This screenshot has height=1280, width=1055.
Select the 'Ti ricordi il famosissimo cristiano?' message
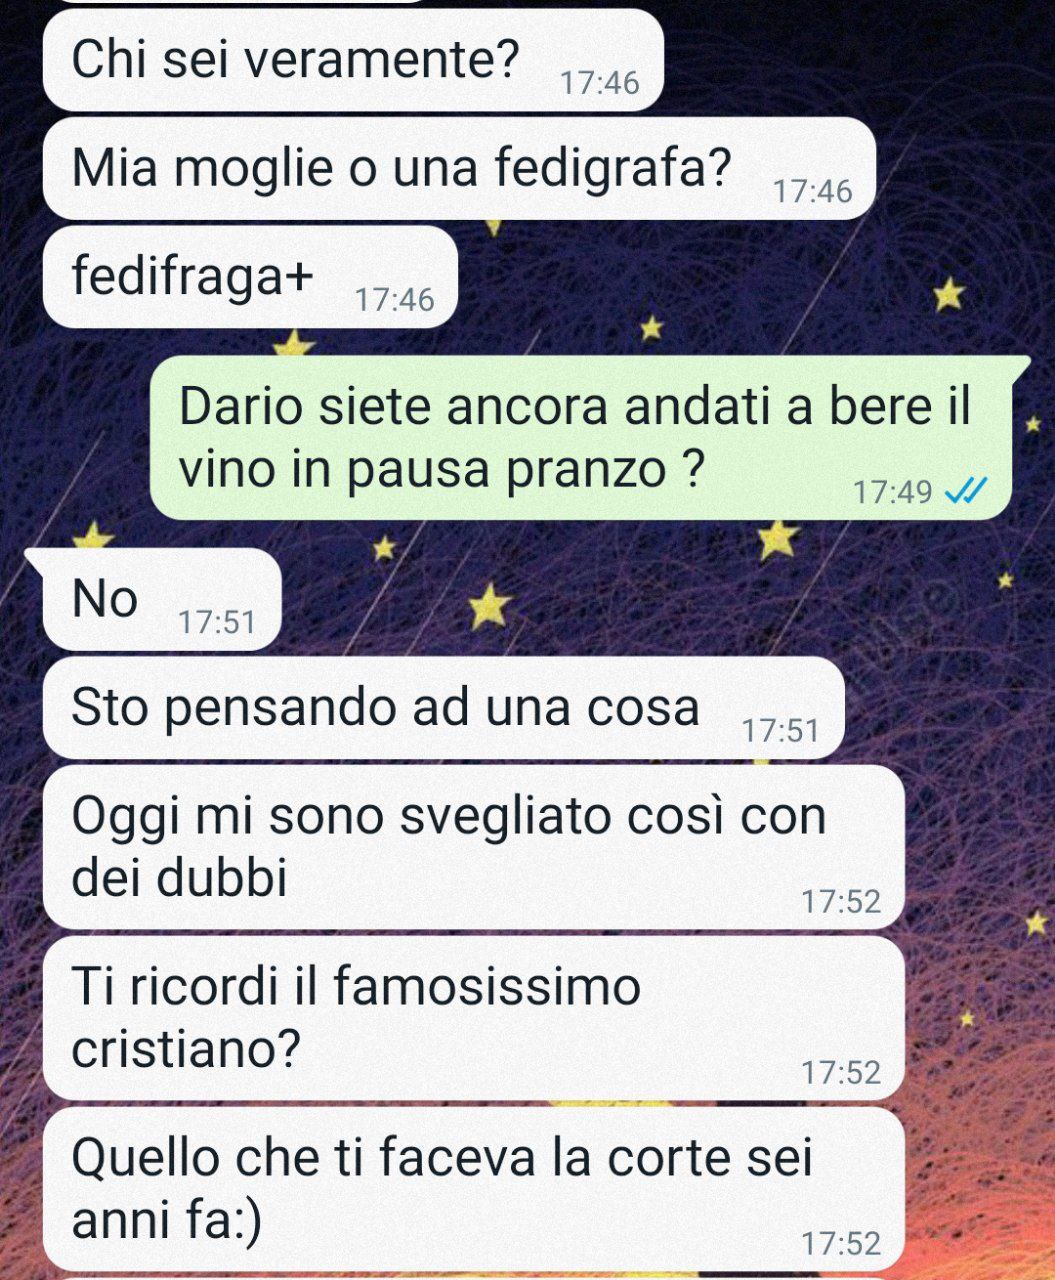(474, 1018)
